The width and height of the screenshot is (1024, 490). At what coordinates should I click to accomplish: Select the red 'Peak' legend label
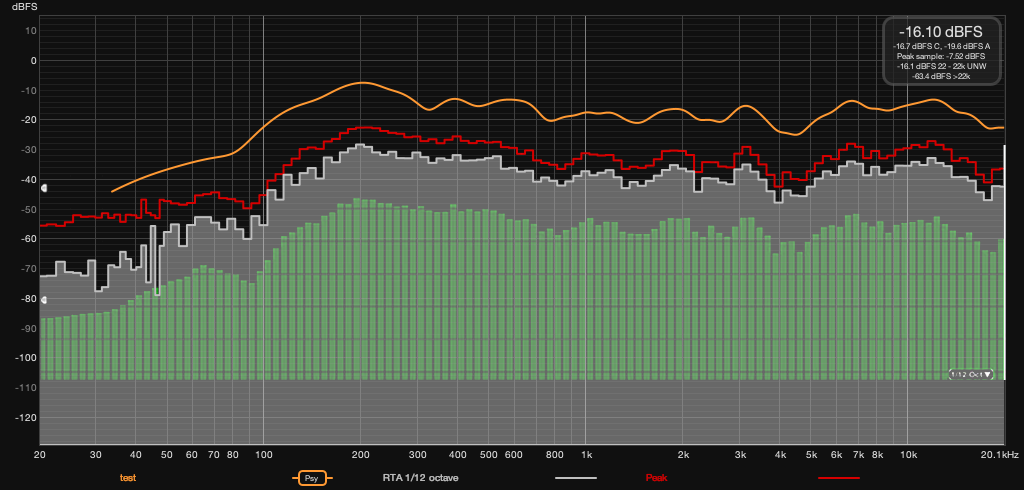656,478
